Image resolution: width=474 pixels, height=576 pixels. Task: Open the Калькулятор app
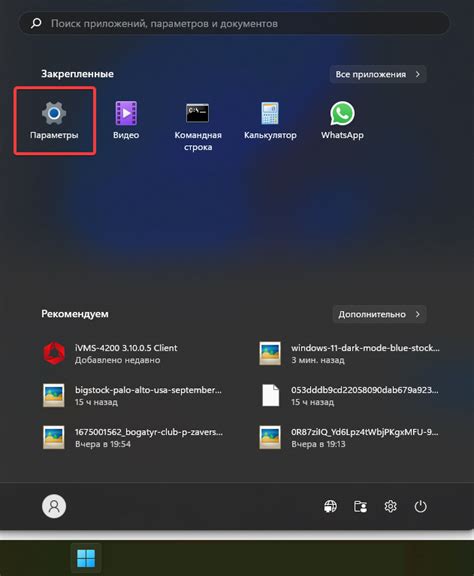point(270,121)
